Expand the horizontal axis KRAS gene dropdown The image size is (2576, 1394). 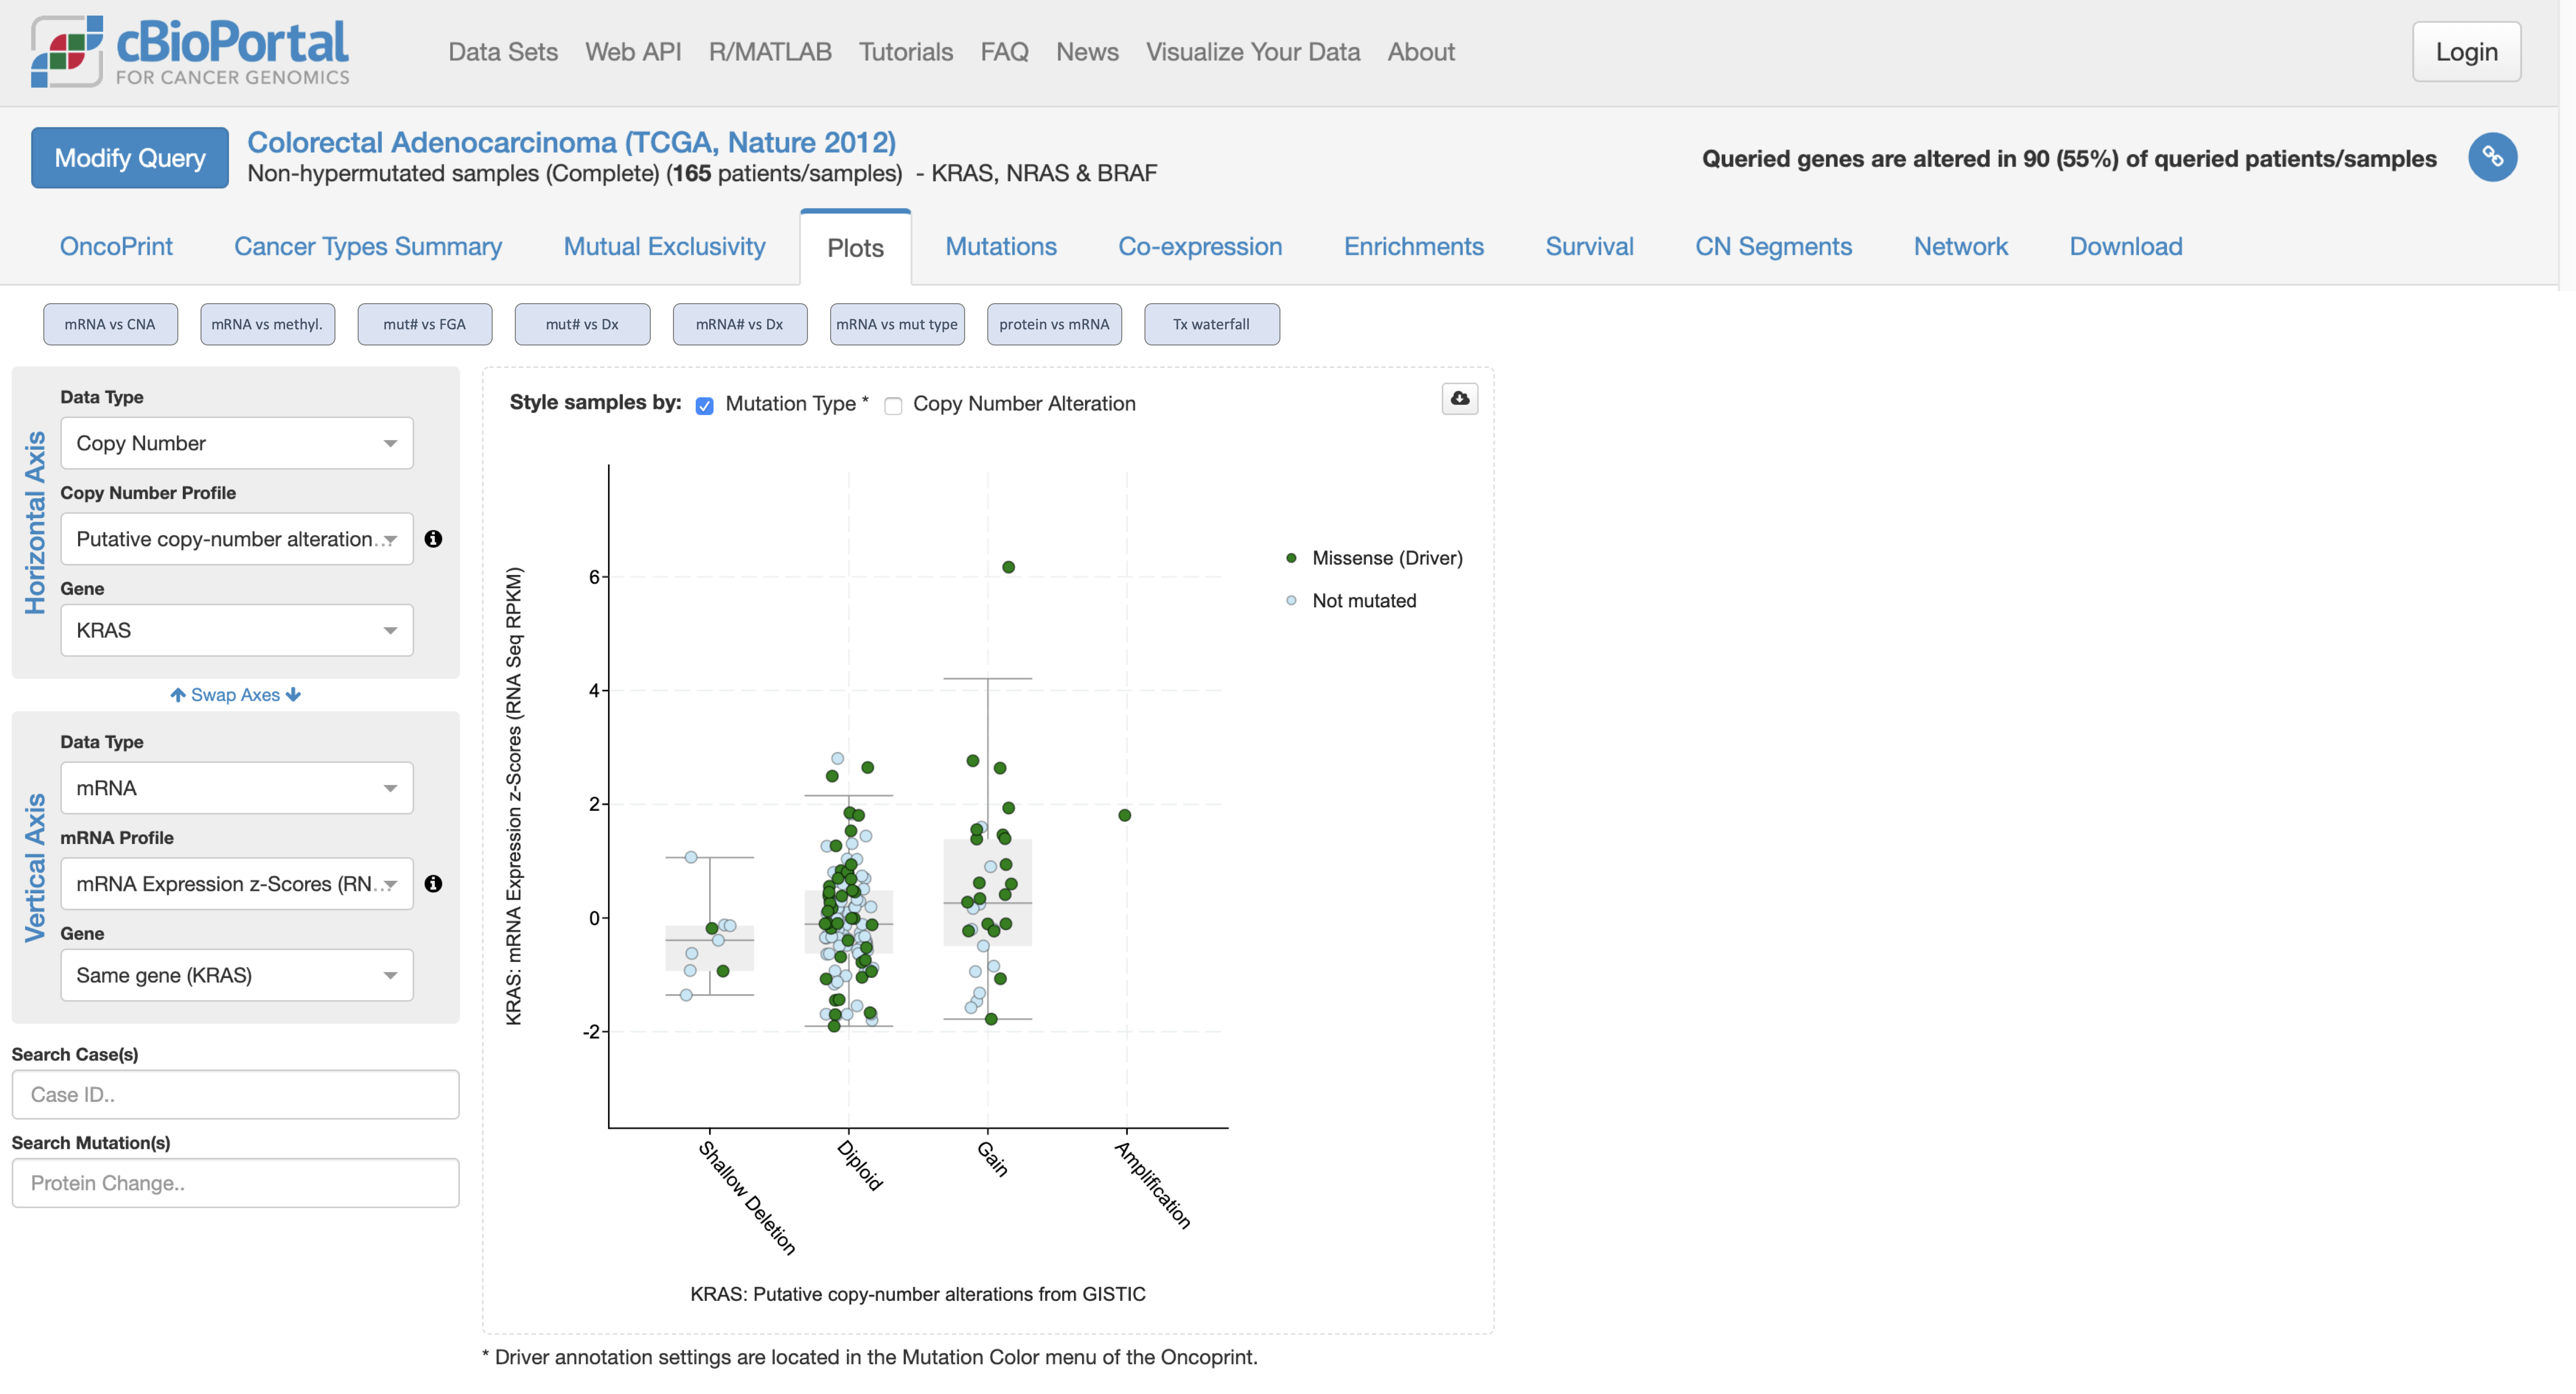237,630
